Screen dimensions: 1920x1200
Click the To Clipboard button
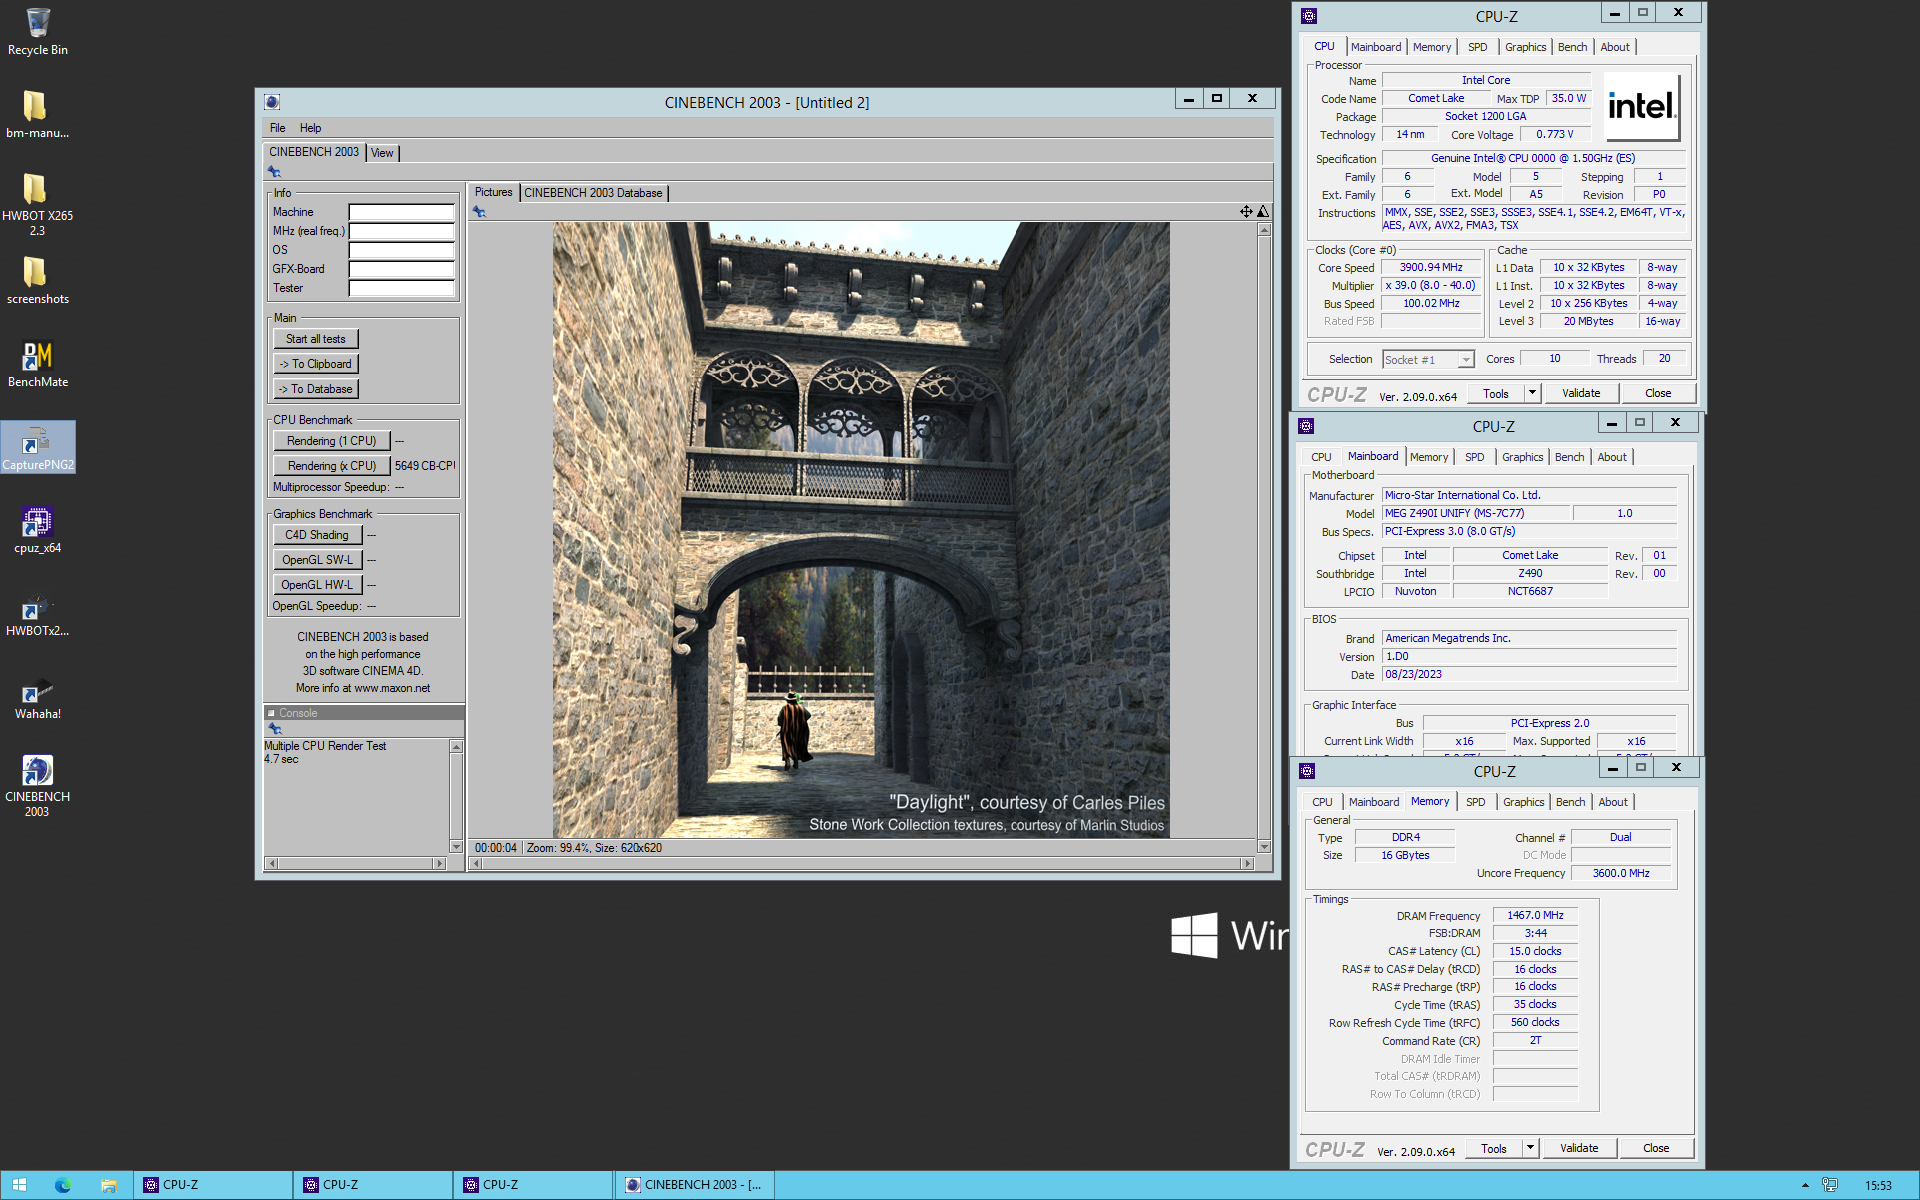point(315,364)
